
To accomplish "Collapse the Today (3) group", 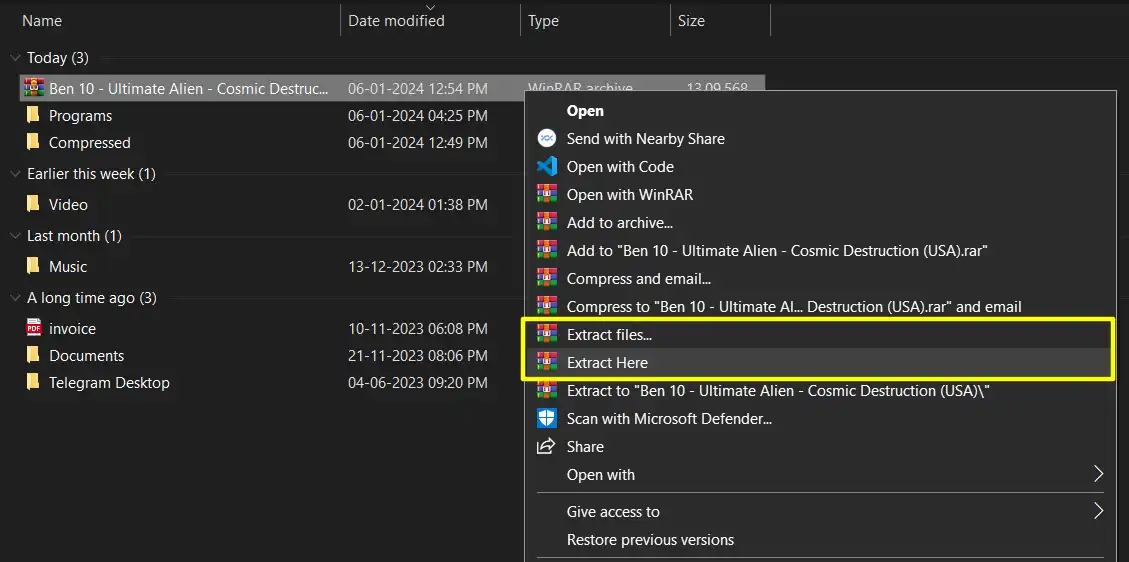I will click(15, 58).
